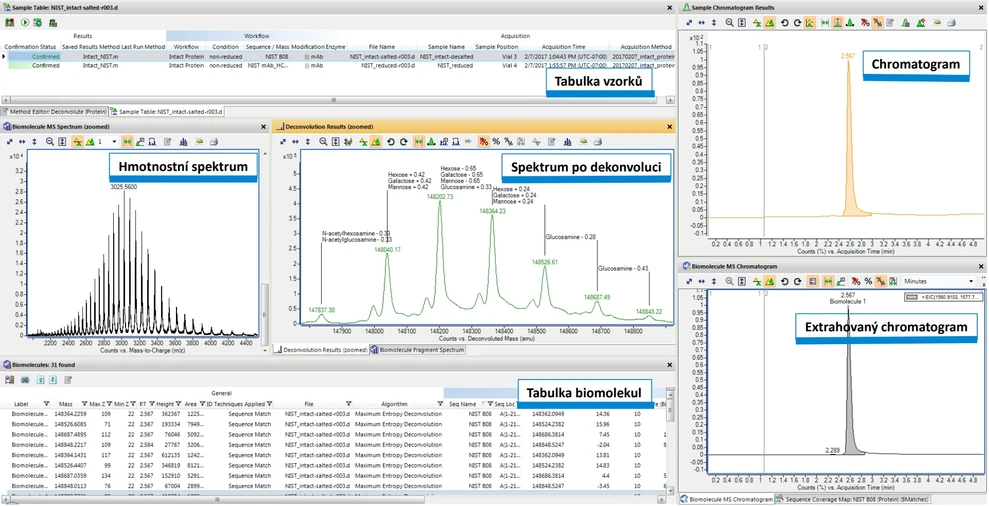Switch to Method Editor: Deconvolute (Protein) tab
Image resolution: width=989 pixels, height=506 pixels.
(x=54, y=111)
